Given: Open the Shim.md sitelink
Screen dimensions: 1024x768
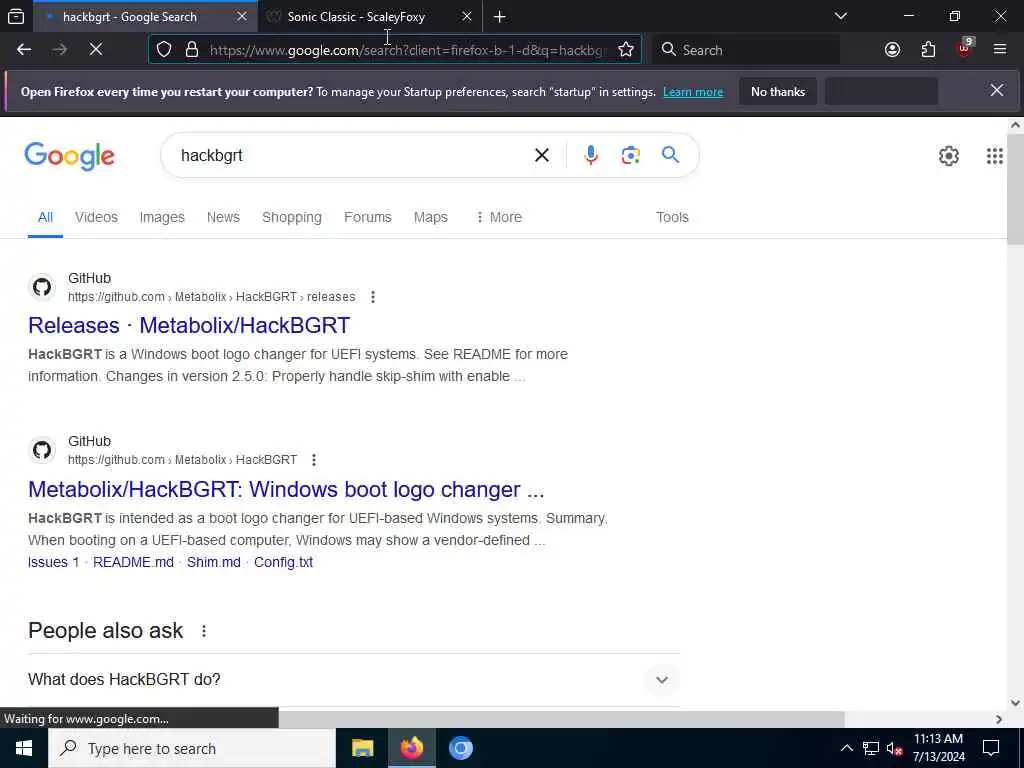Looking at the screenshot, I should [x=214, y=562].
